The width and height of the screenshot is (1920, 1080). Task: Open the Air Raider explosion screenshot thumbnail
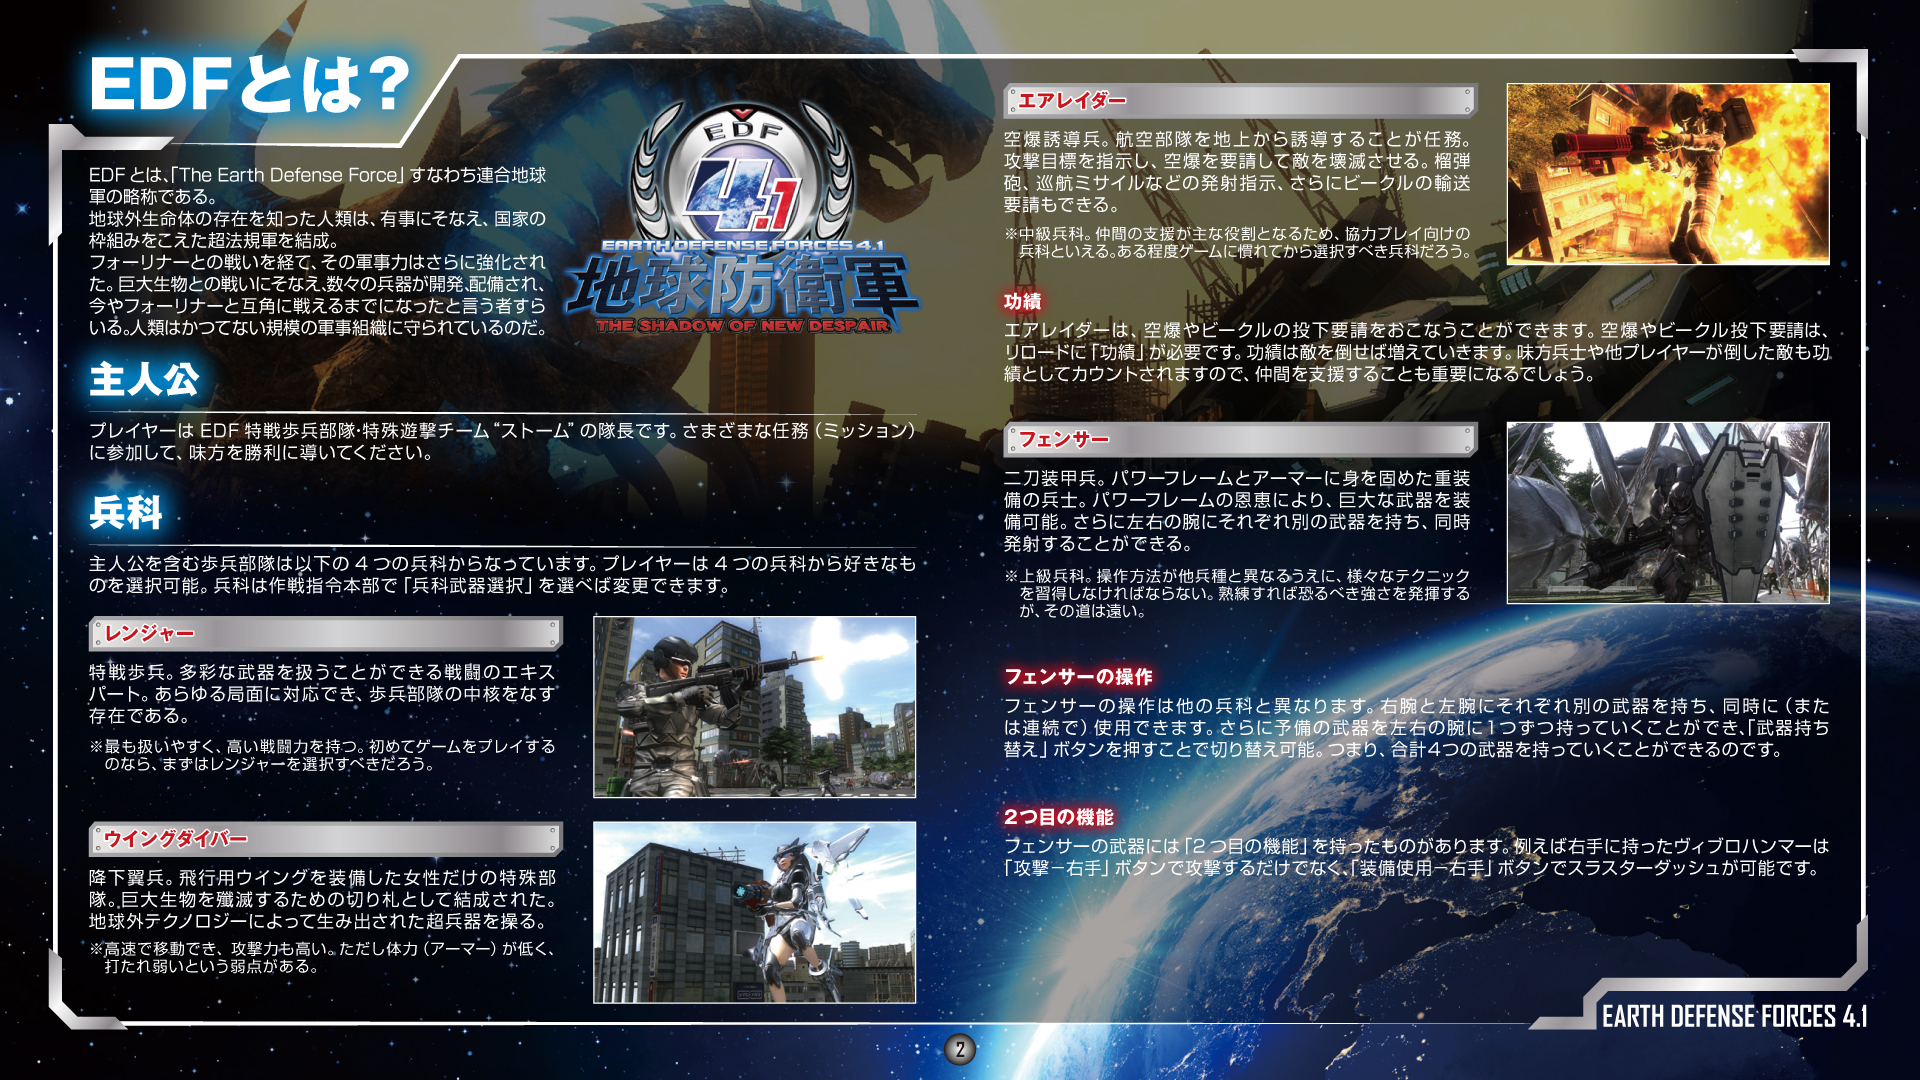pyautogui.click(x=1668, y=174)
